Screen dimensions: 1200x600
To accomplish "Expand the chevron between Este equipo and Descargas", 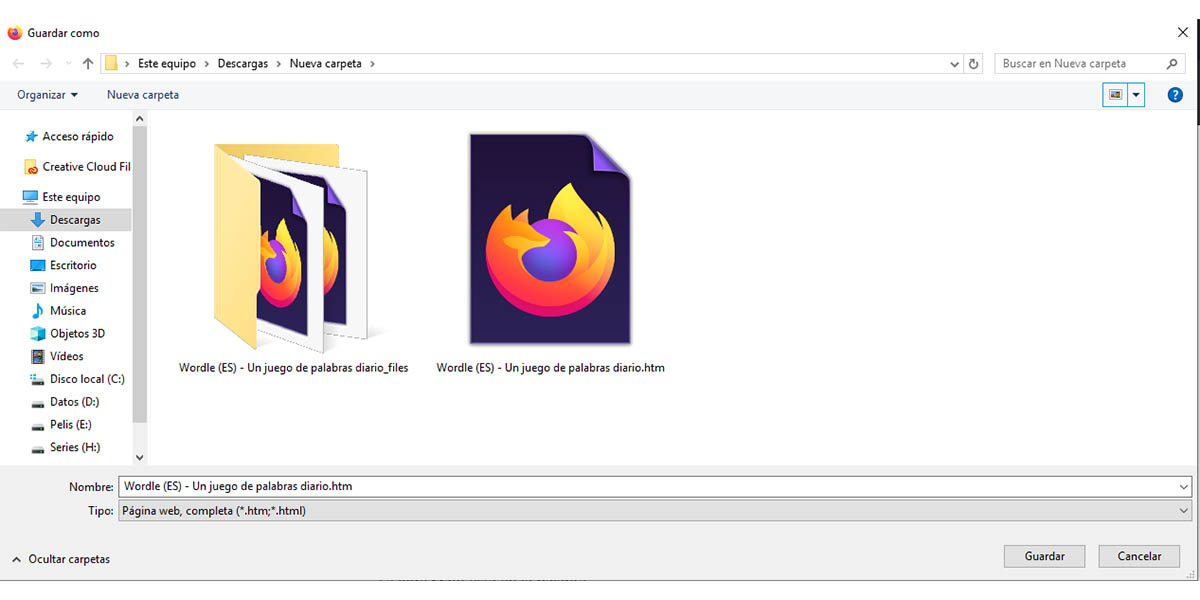I will [x=207, y=64].
